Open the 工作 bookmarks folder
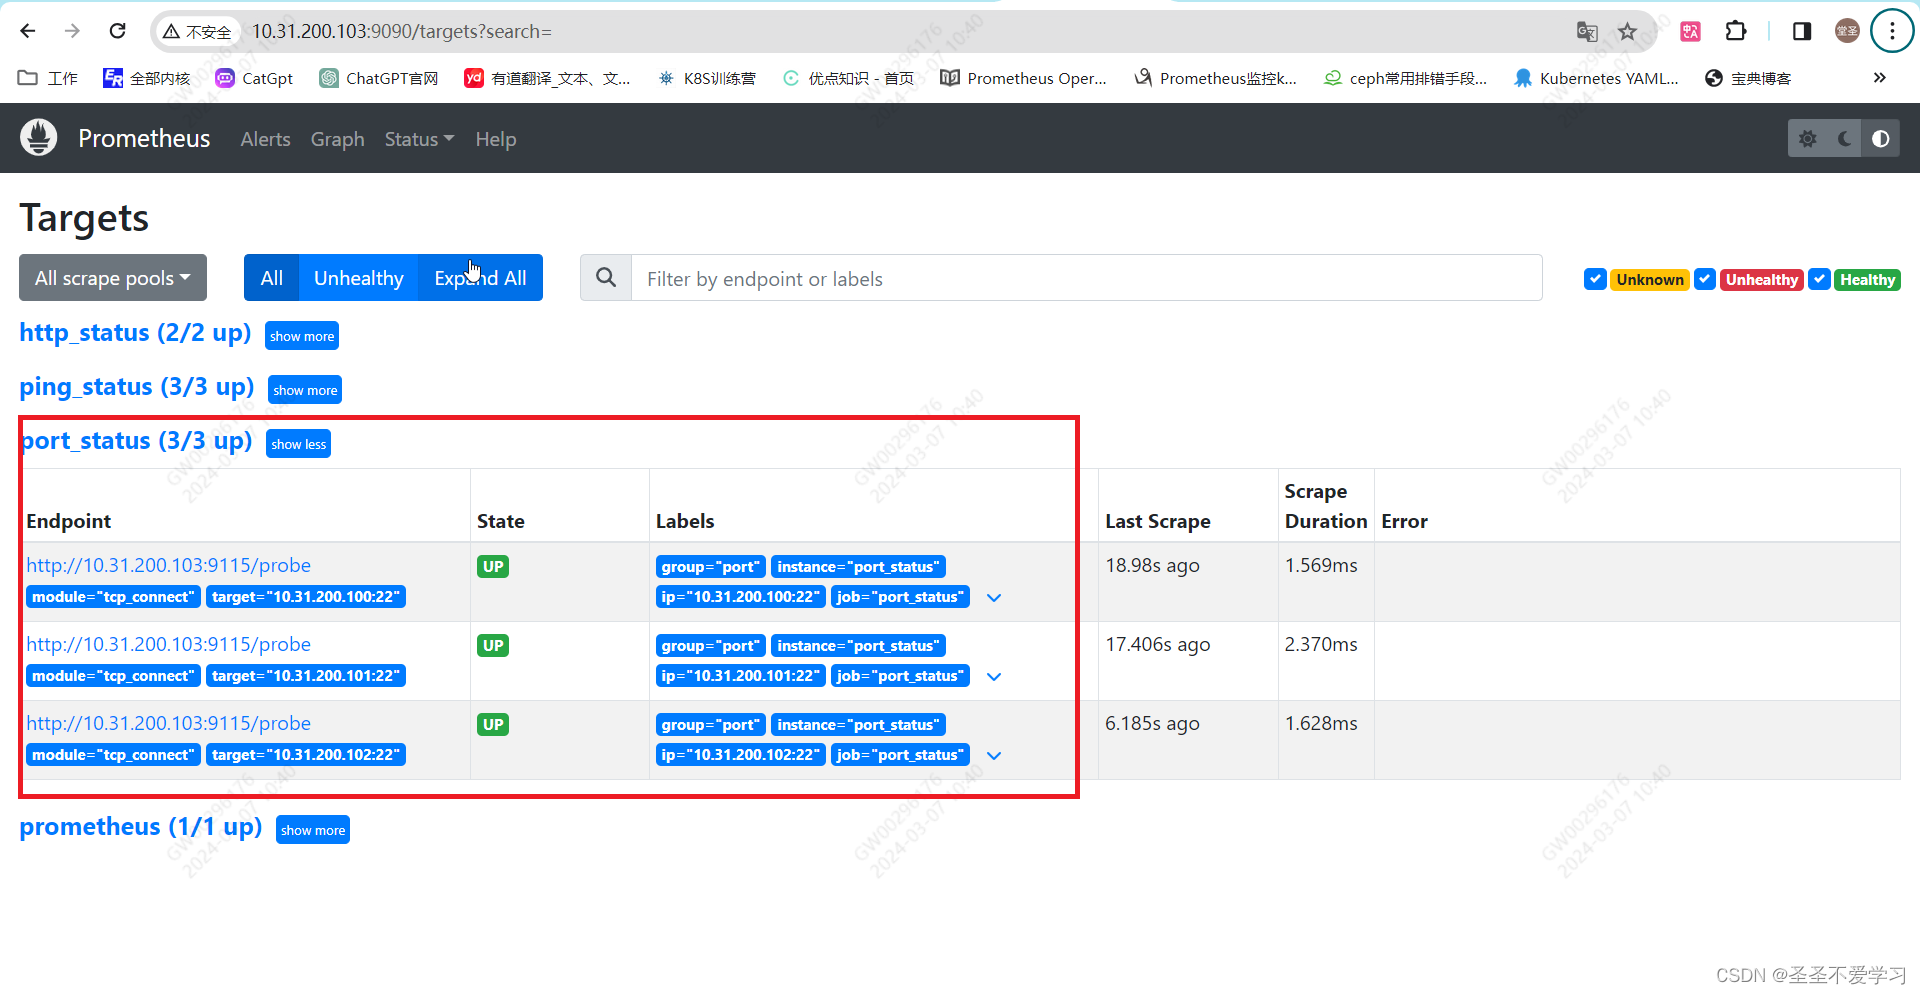The height and width of the screenshot is (994, 1920). click(x=48, y=78)
